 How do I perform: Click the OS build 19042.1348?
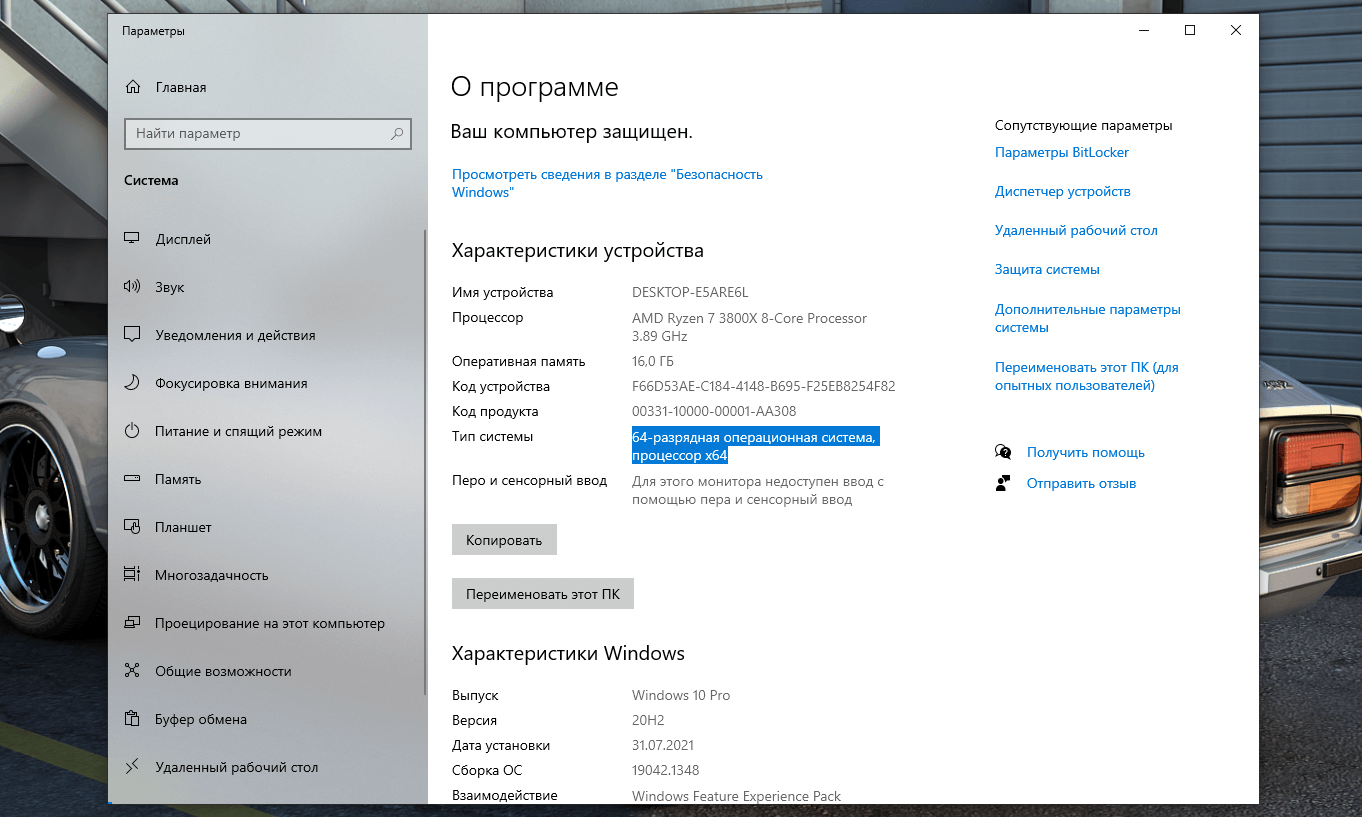tap(666, 770)
